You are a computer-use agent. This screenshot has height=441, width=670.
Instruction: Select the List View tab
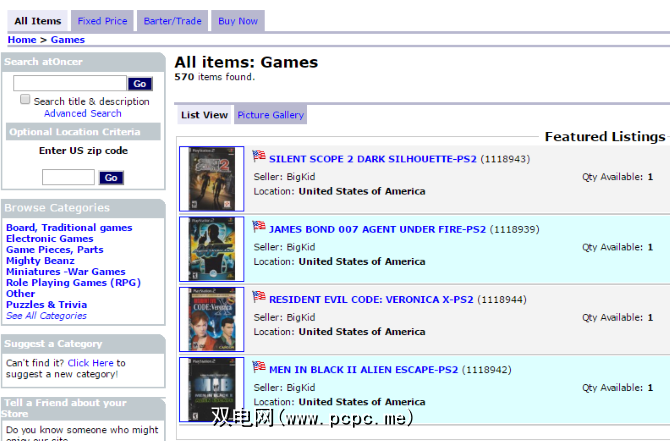click(204, 115)
